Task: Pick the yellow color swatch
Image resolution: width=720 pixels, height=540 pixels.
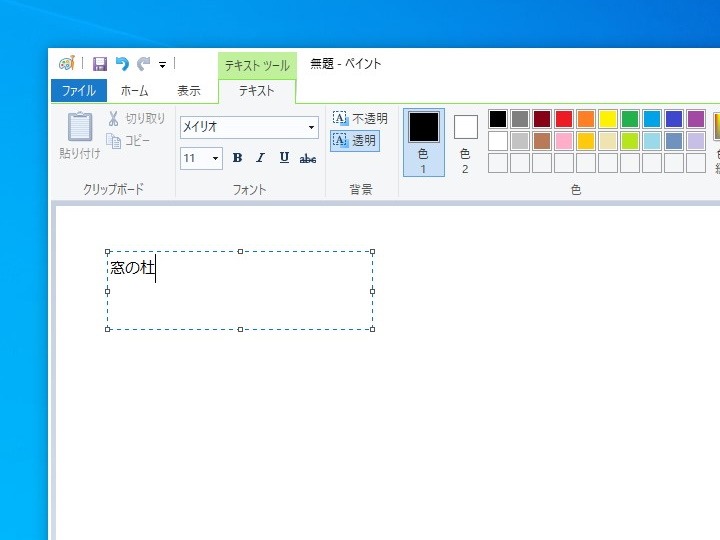Action: (608, 119)
